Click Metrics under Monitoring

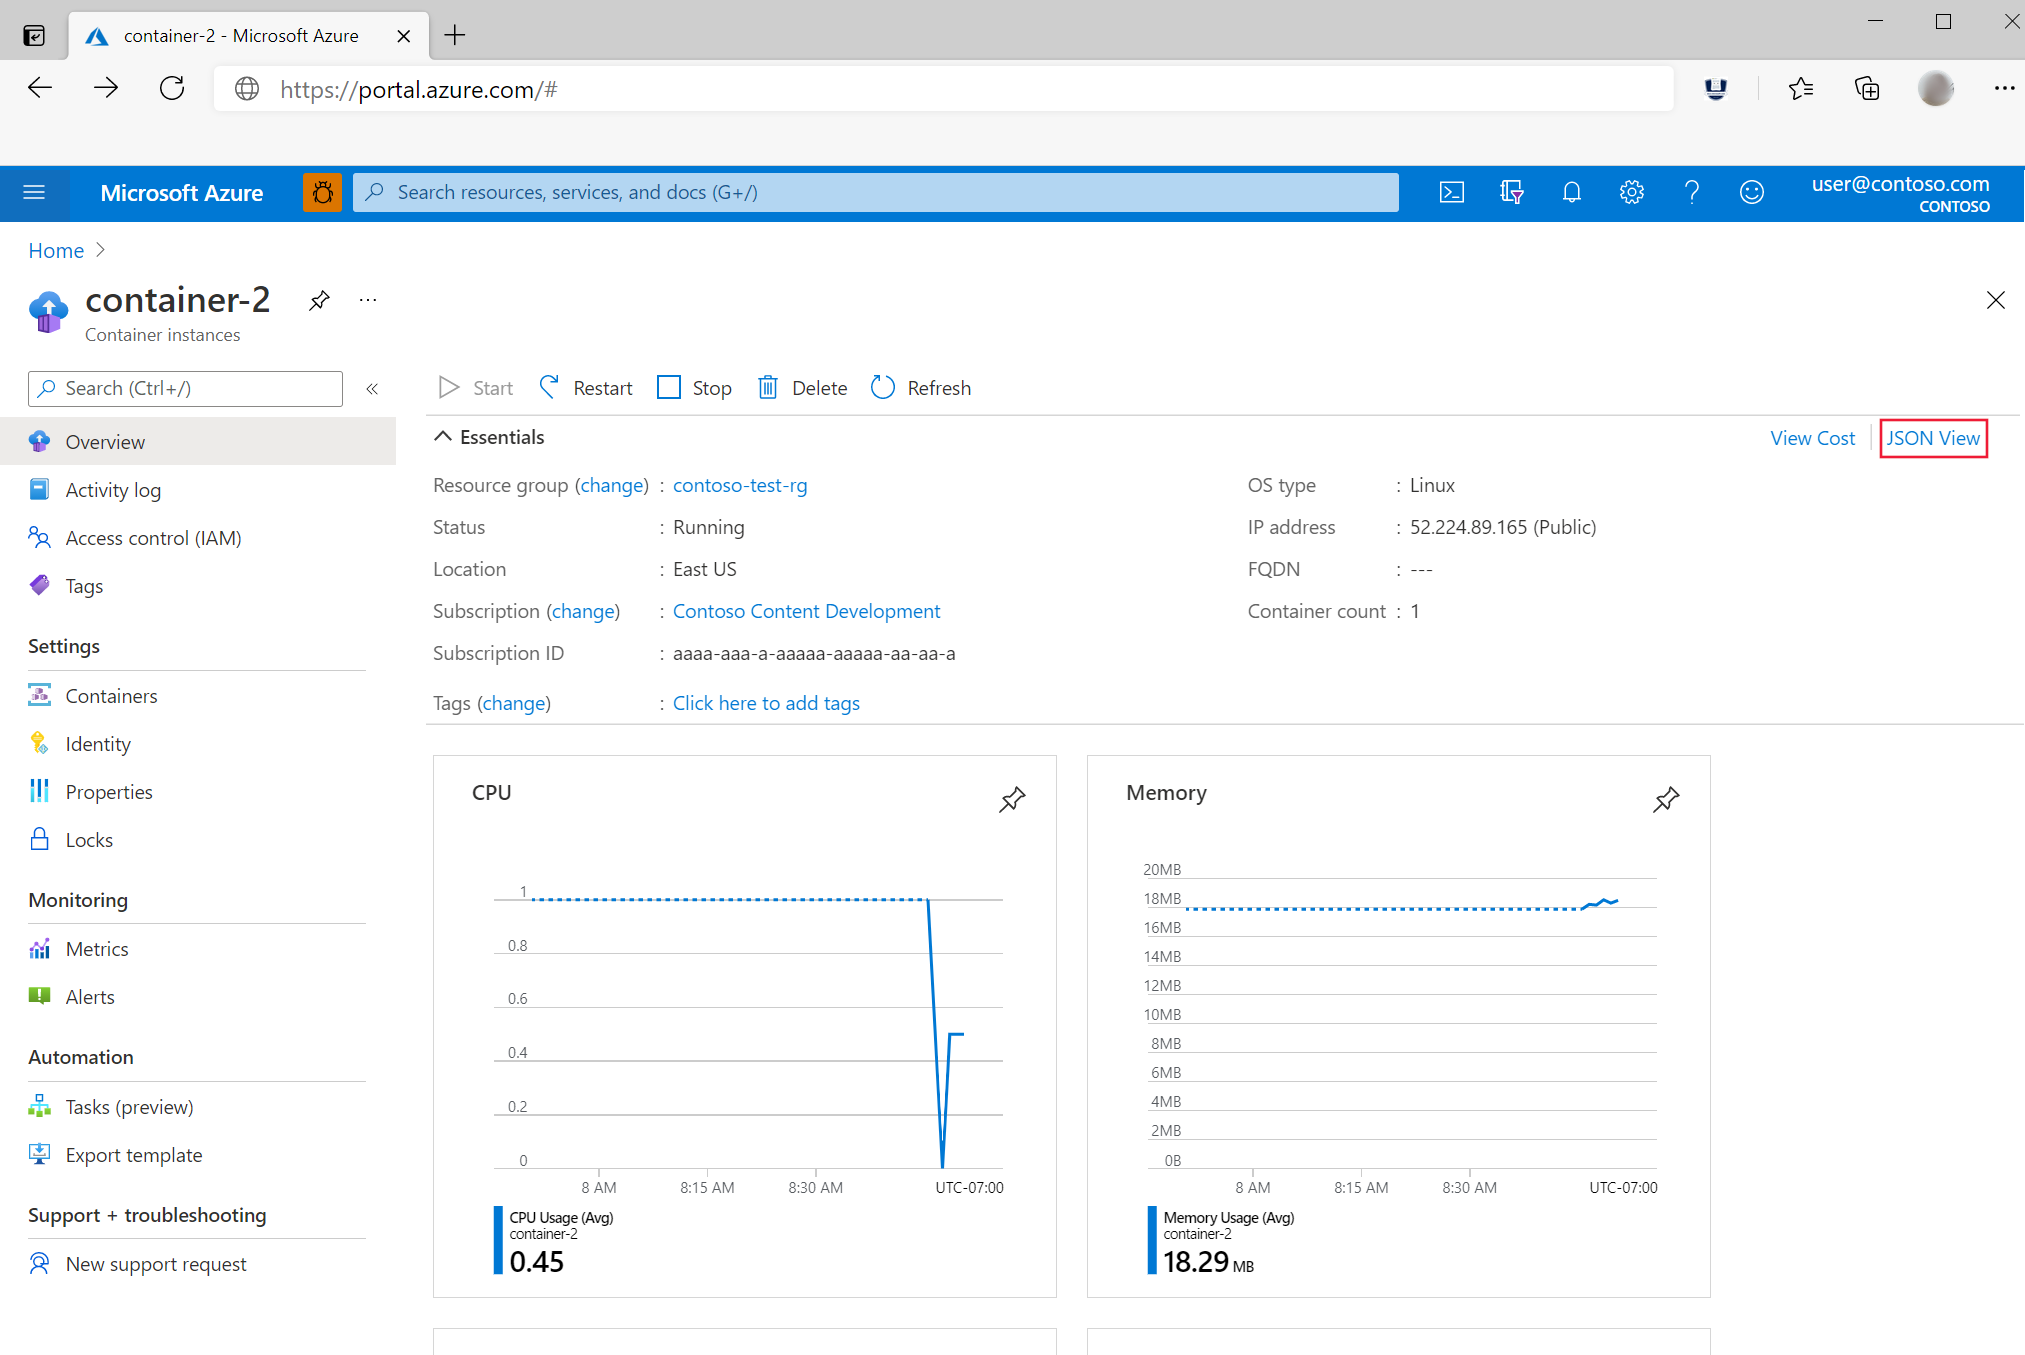[x=97, y=948]
